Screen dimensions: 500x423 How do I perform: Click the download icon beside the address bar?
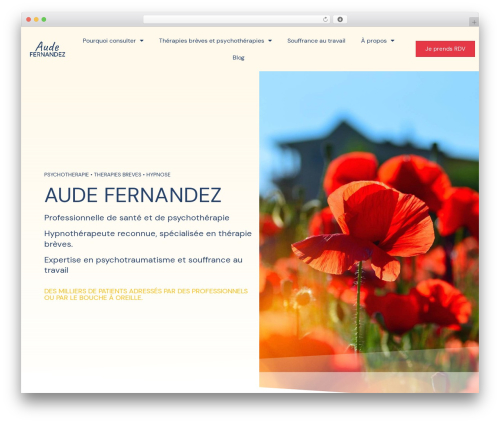point(340,20)
